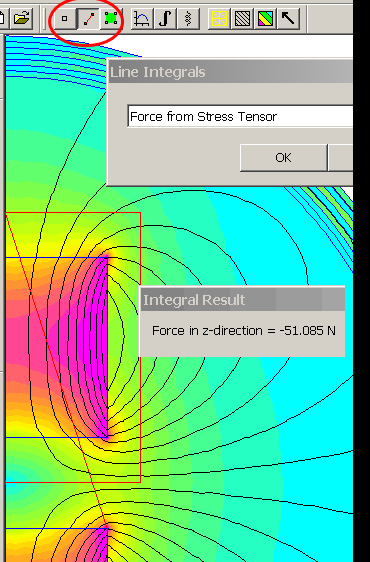Open the Force from Stress Tensor dropdown
The image size is (370, 562).
pyautogui.click(x=240, y=116)
